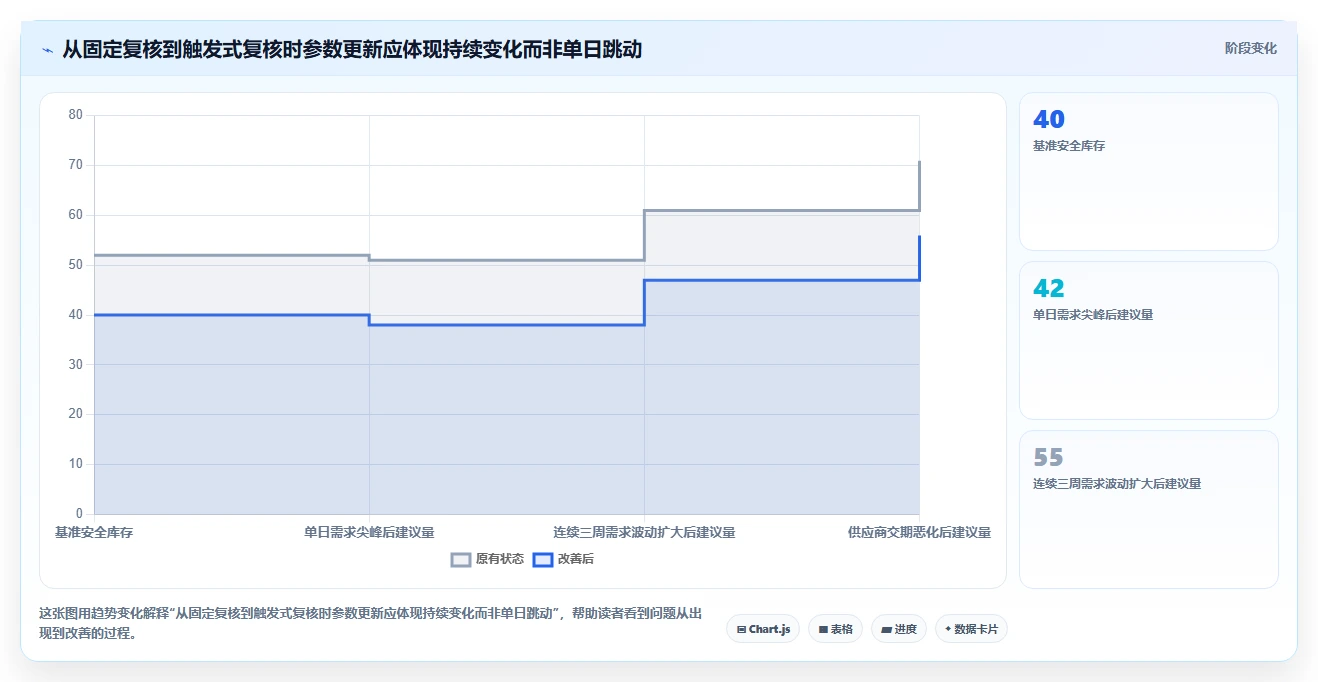Open the 连续三周需求波动扩大后建议量 data card
Viewport: 1318px width, 682px height.
pyautogui.click(x=1148, y=509)
